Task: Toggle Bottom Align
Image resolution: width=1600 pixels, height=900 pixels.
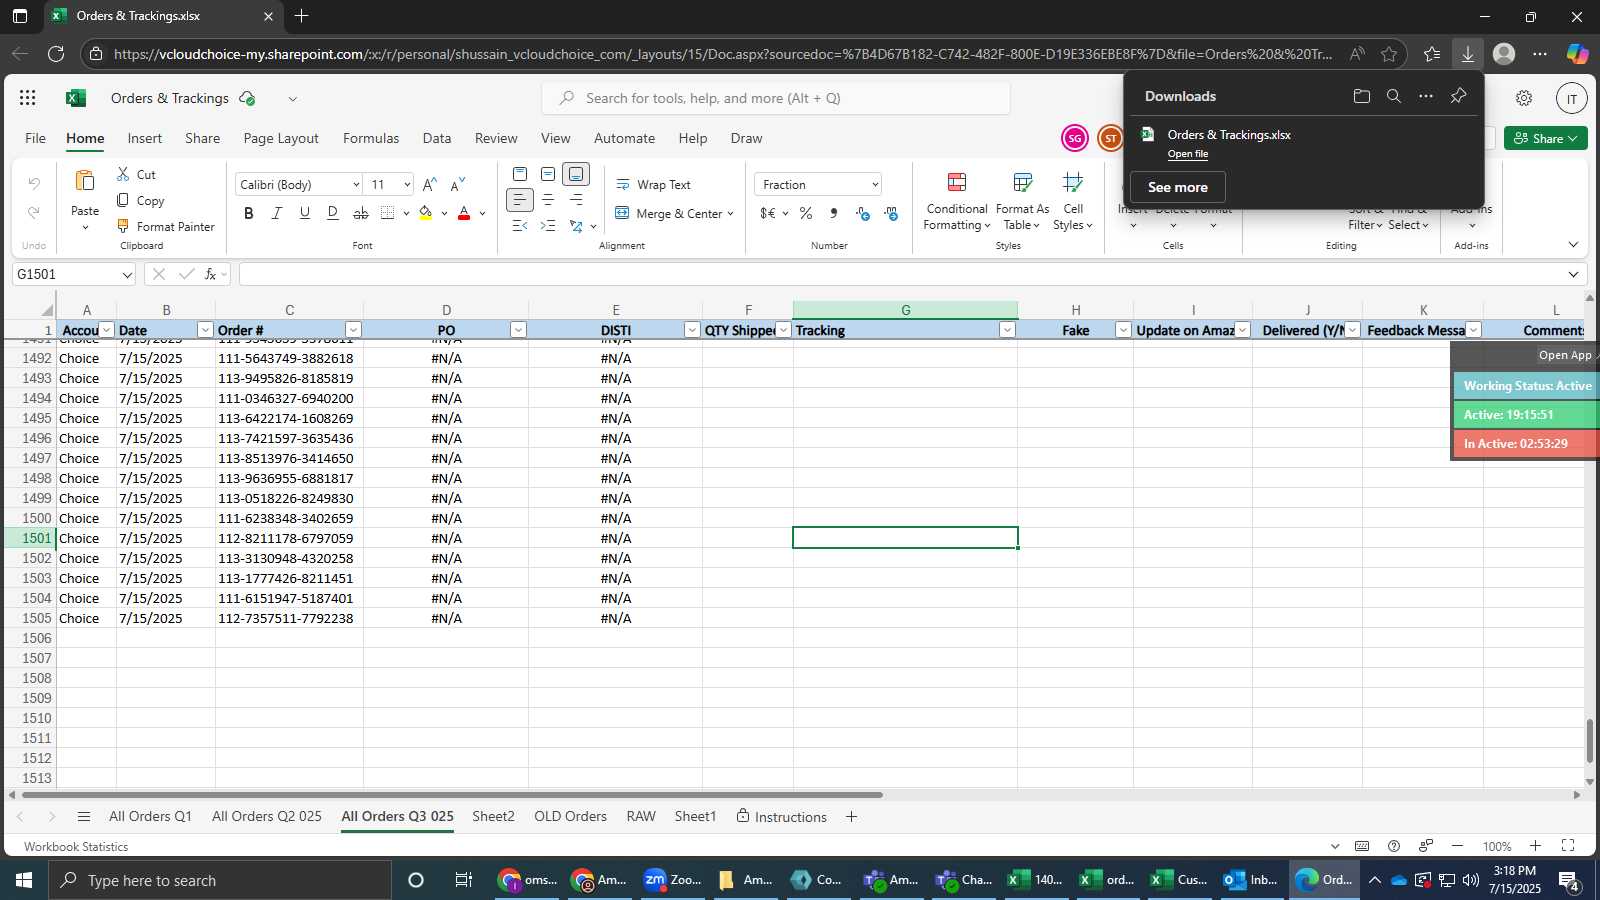Action: click(x=576, y=174)
